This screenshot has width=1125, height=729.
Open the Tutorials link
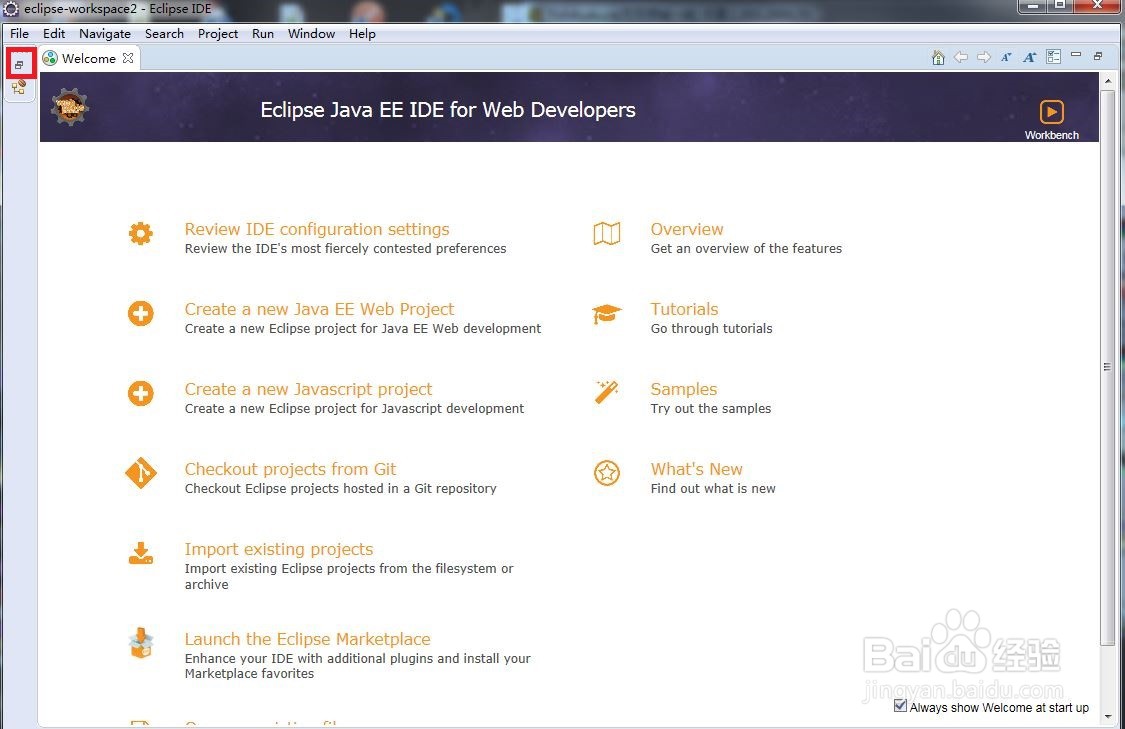[x=684, y=309]
